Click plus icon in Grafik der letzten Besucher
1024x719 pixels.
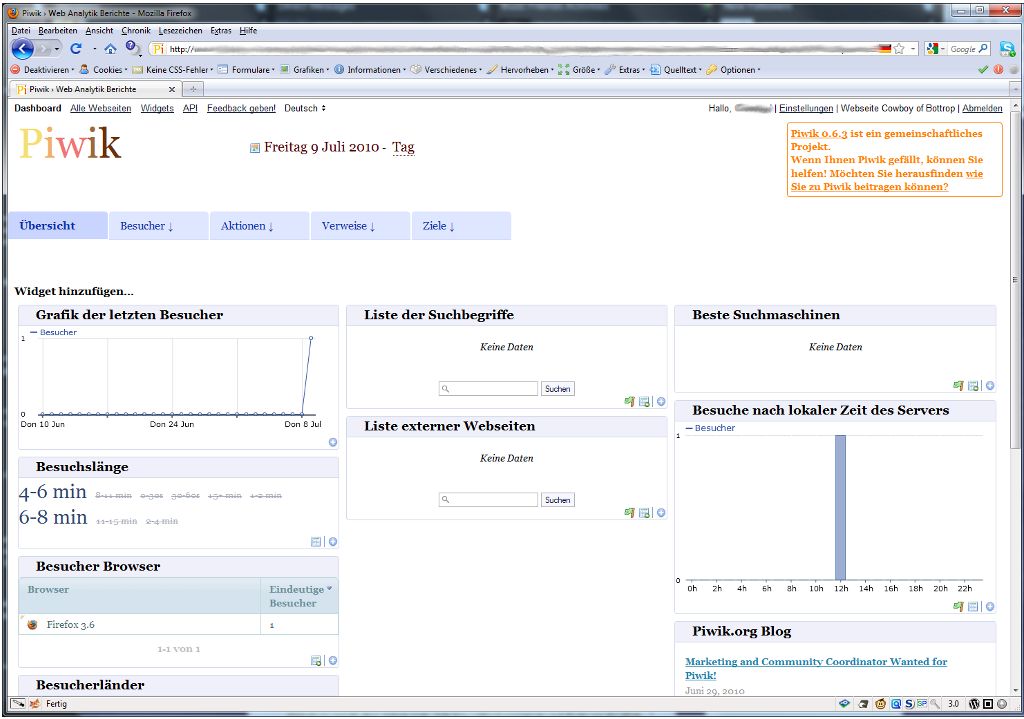[x=332, y=442]
